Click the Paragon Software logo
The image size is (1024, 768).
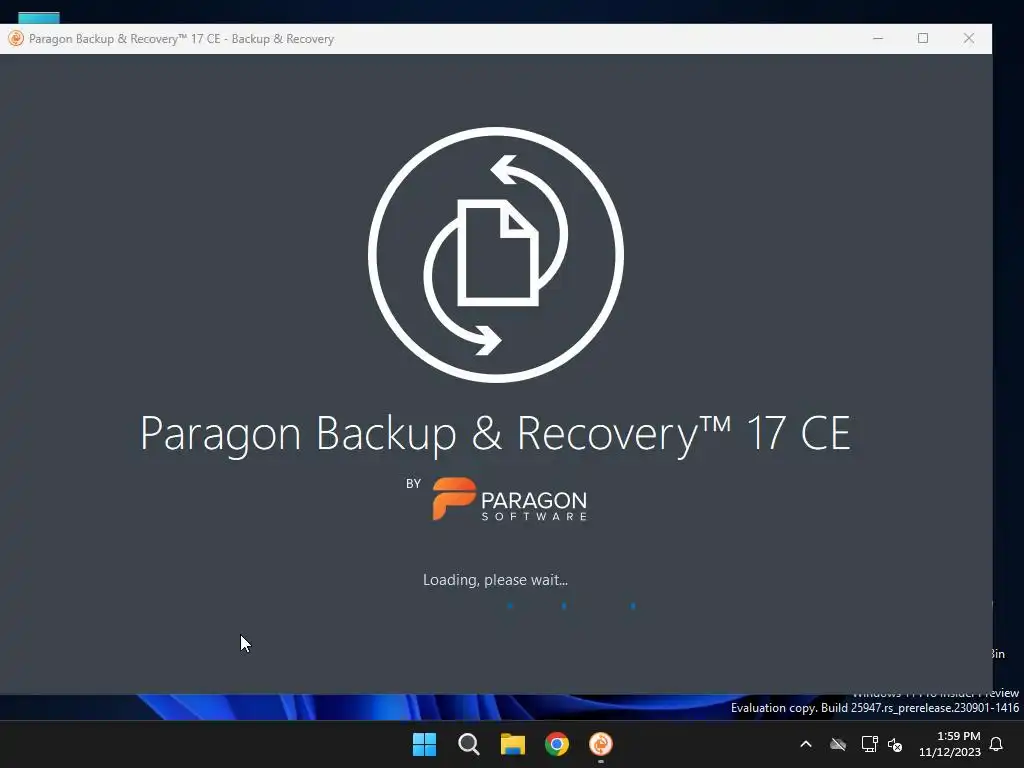click(x=509, y=500)
